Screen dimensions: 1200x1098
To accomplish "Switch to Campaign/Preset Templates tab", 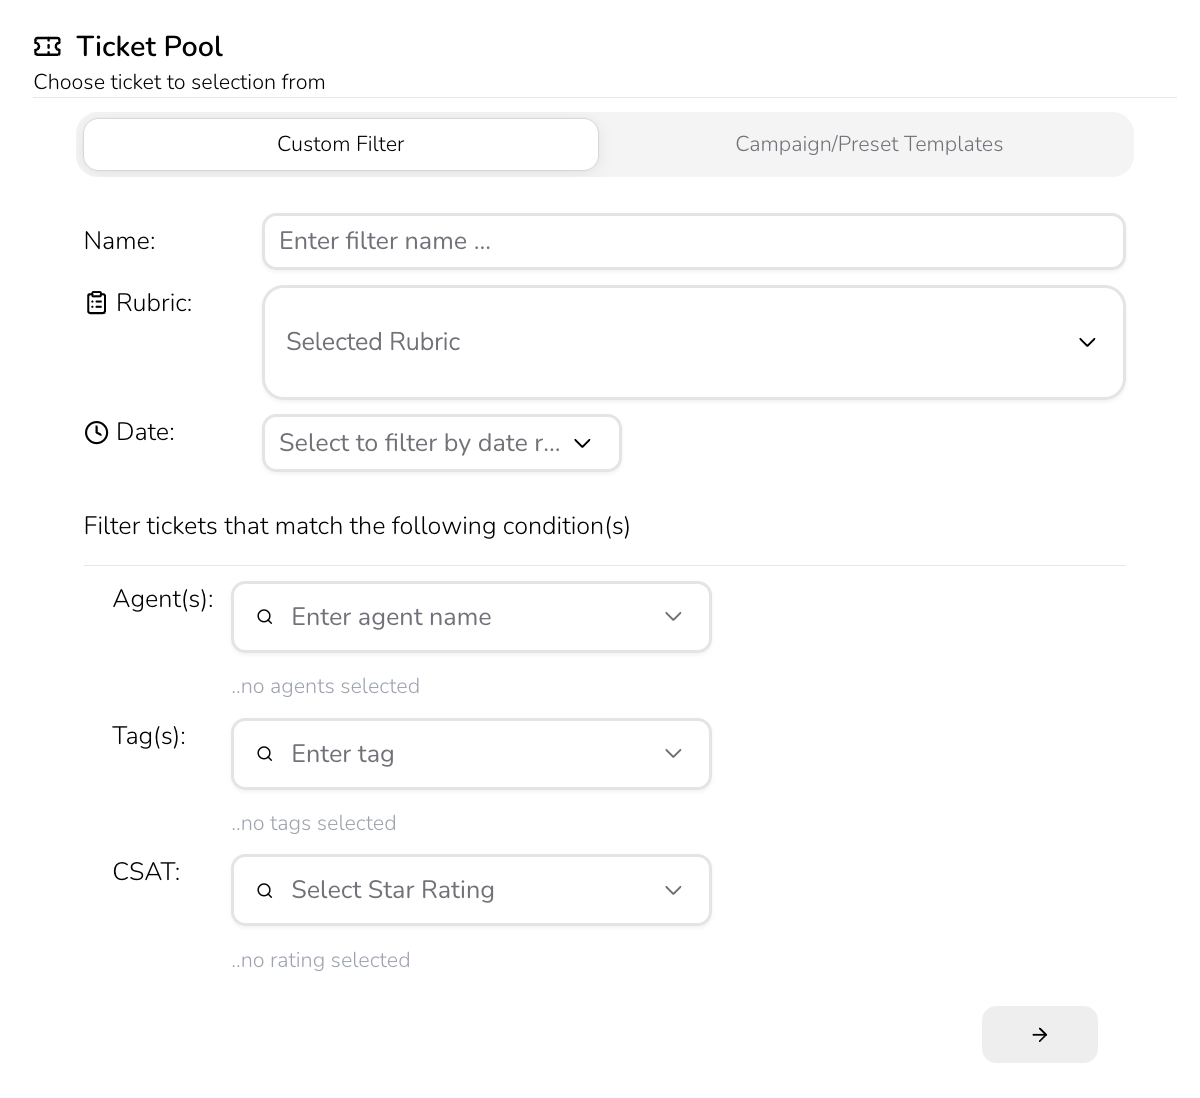I will (868, 144).
